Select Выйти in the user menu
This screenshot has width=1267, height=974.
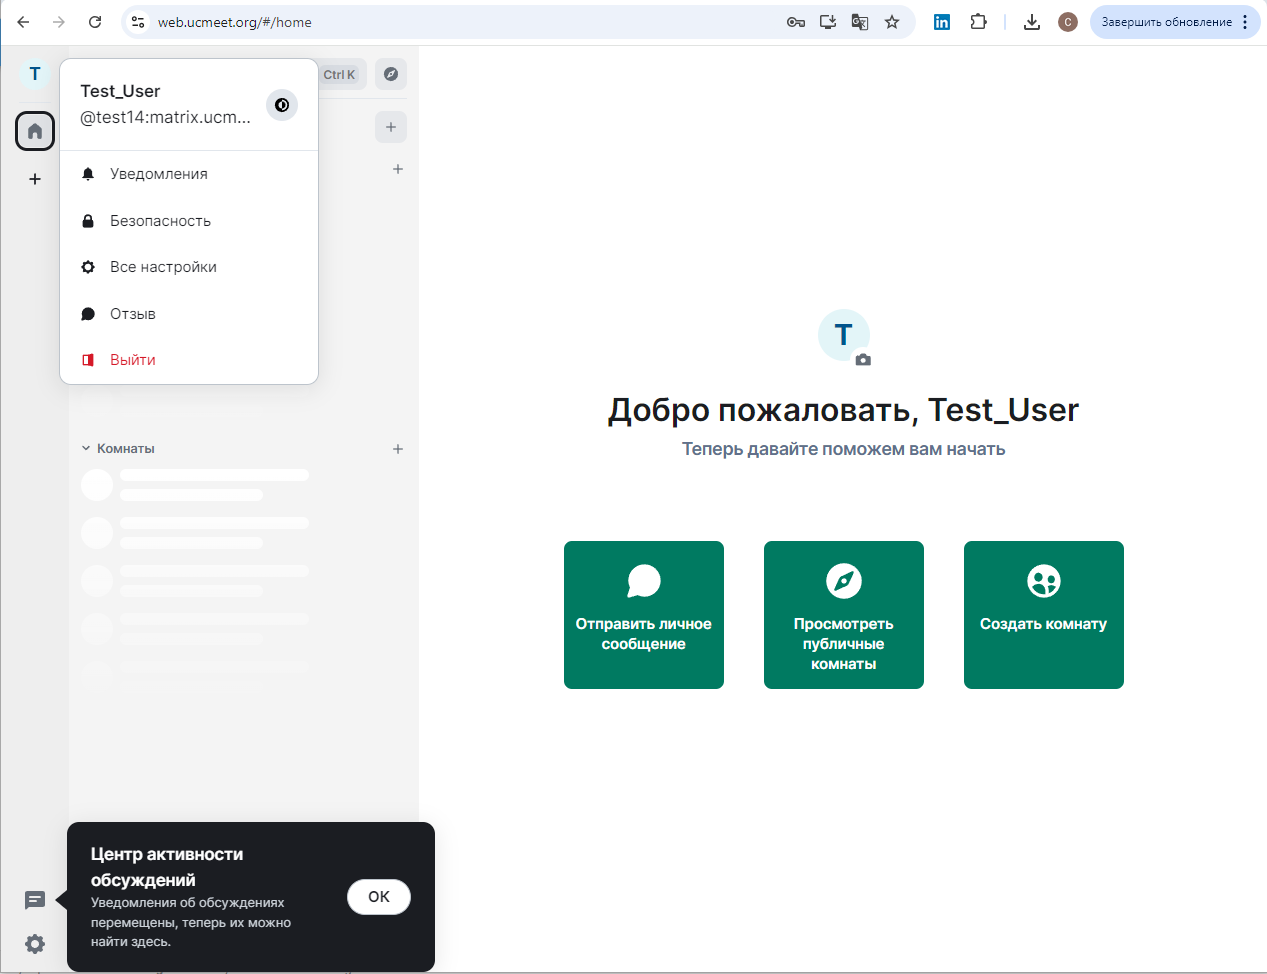pyautogui.click(x=131, y=359)
